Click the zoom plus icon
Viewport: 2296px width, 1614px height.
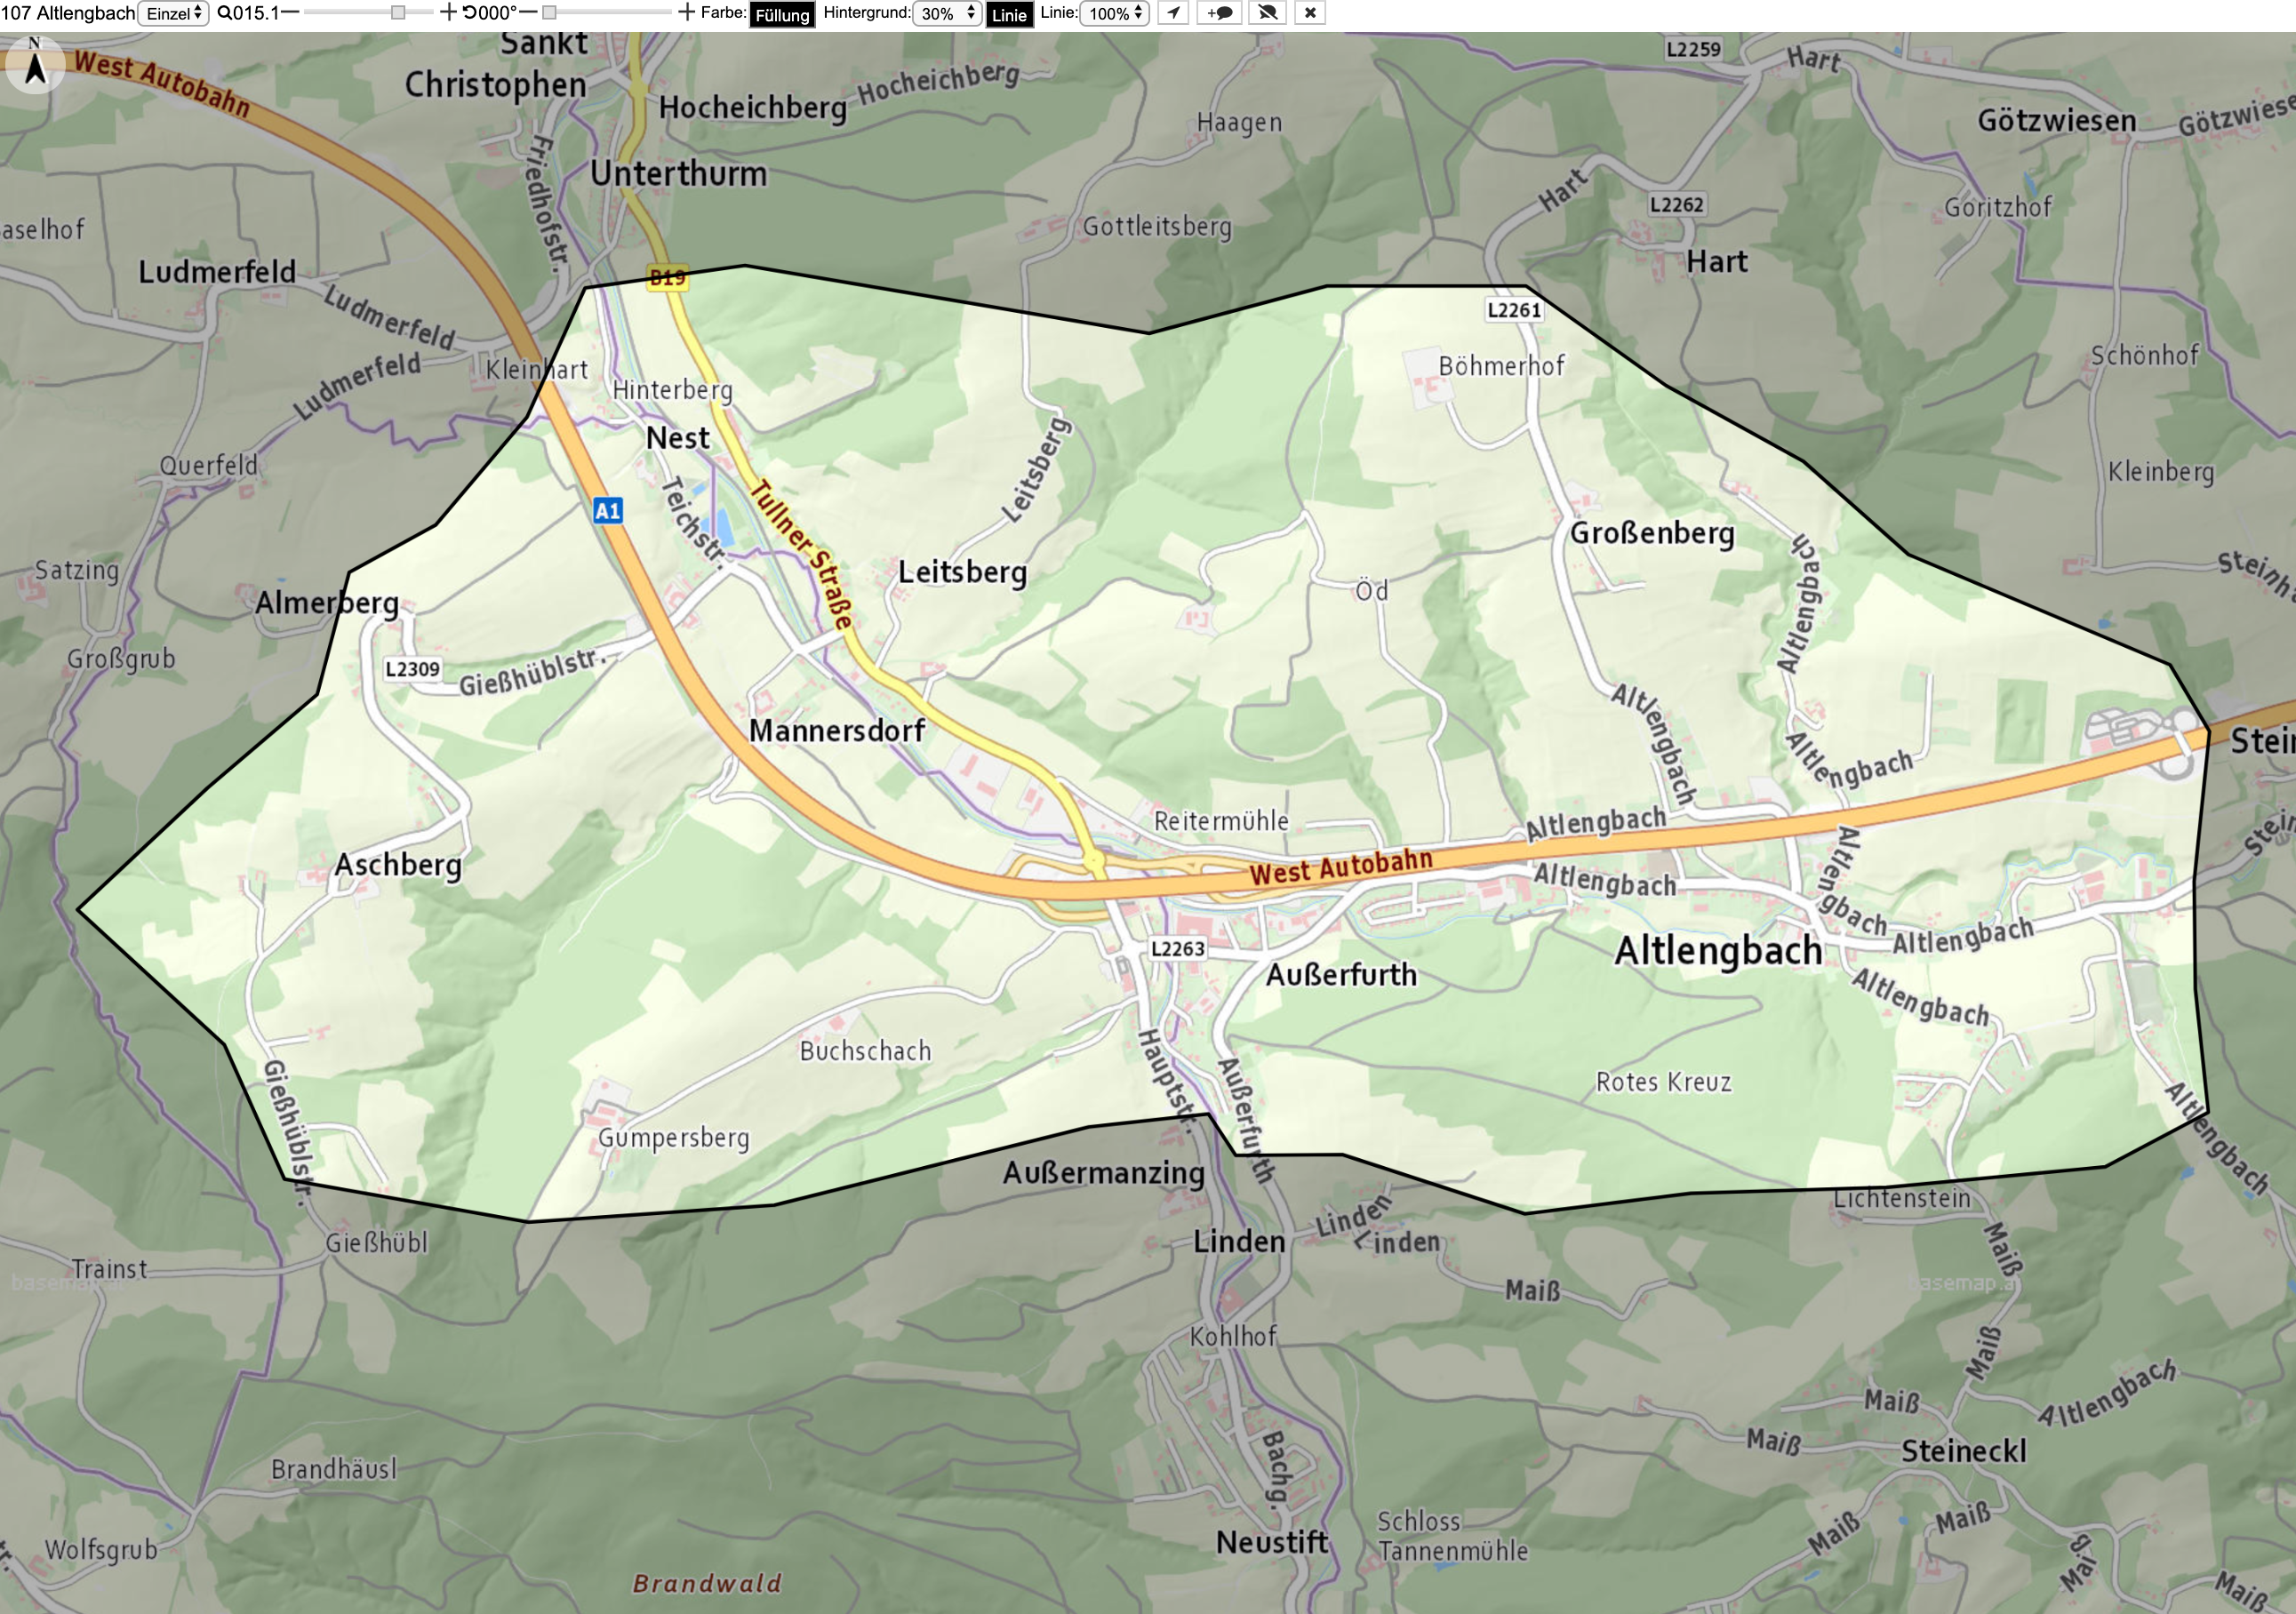pos(448,13)
